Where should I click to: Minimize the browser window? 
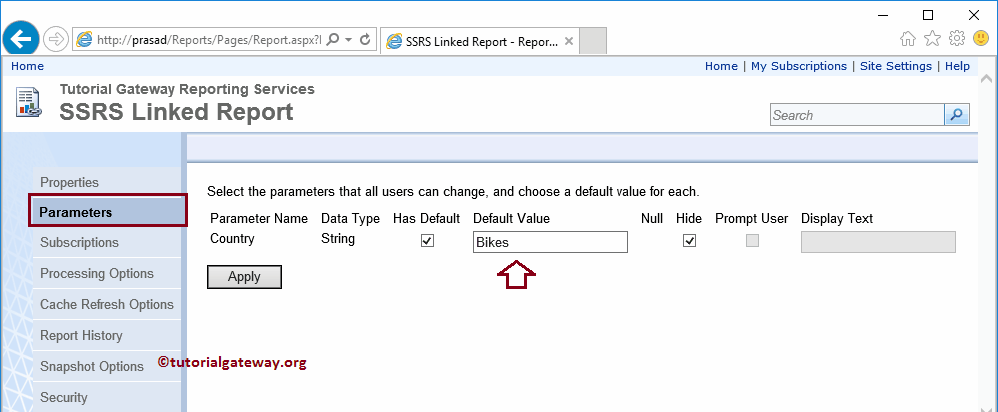[x=883, y=14]
